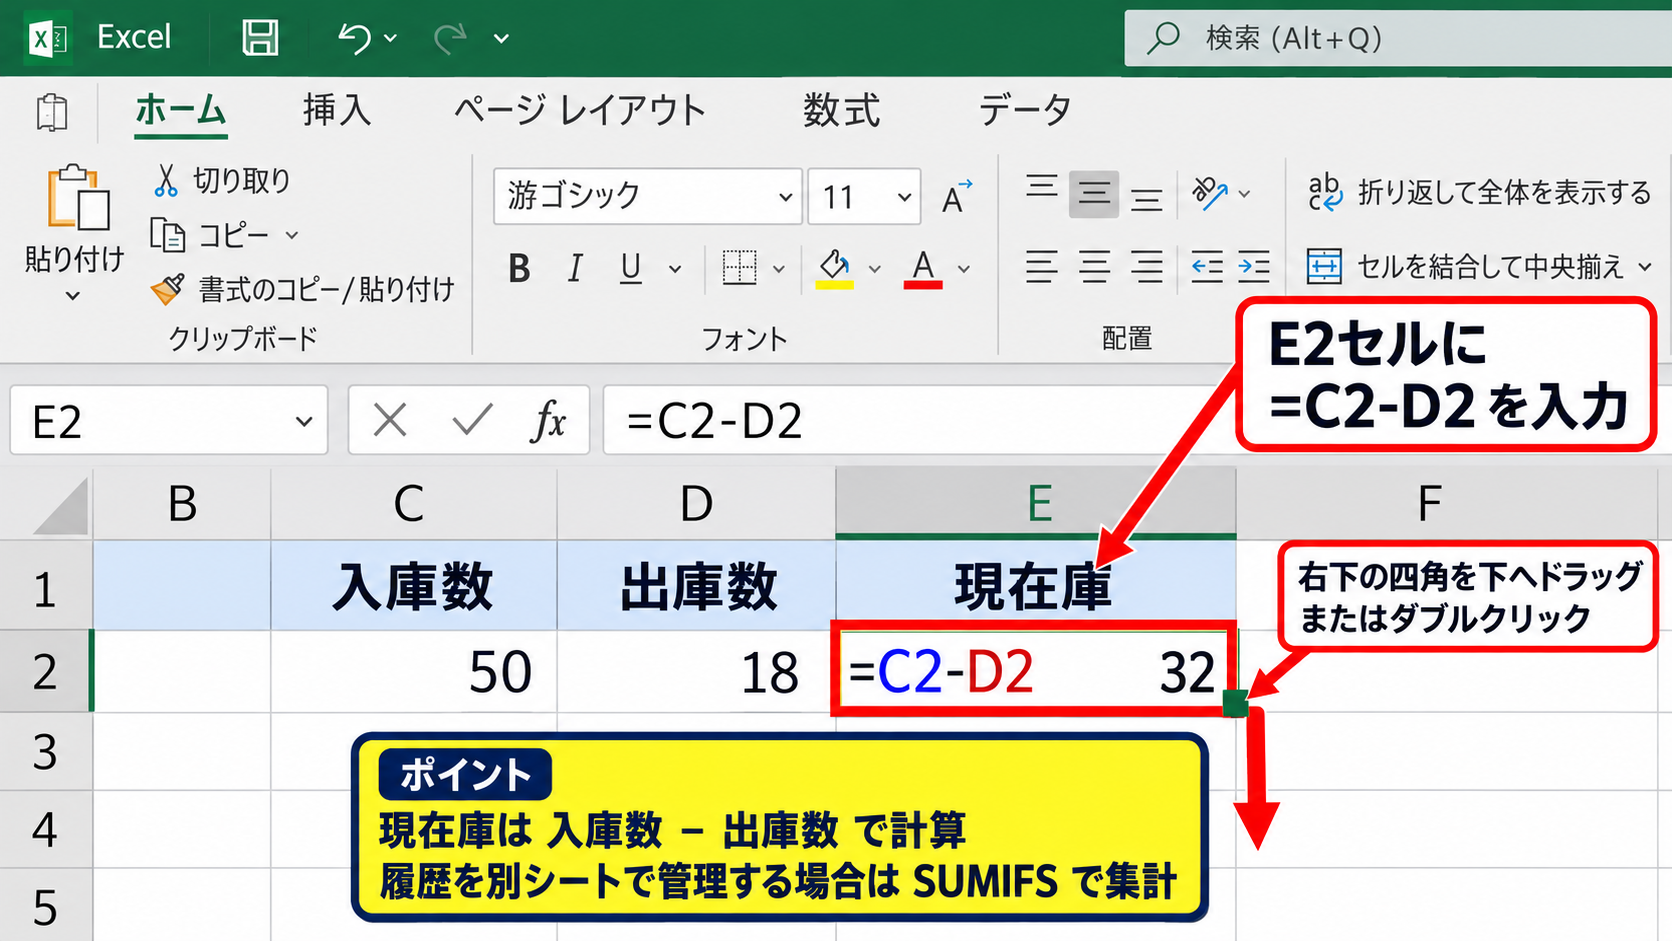
Task: Select cell C2 containing 50
Action: click(x=414, y=671)
